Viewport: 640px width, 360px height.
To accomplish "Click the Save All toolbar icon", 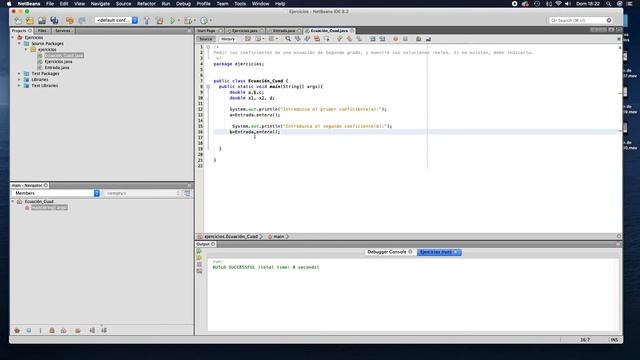I will [54, 20].
